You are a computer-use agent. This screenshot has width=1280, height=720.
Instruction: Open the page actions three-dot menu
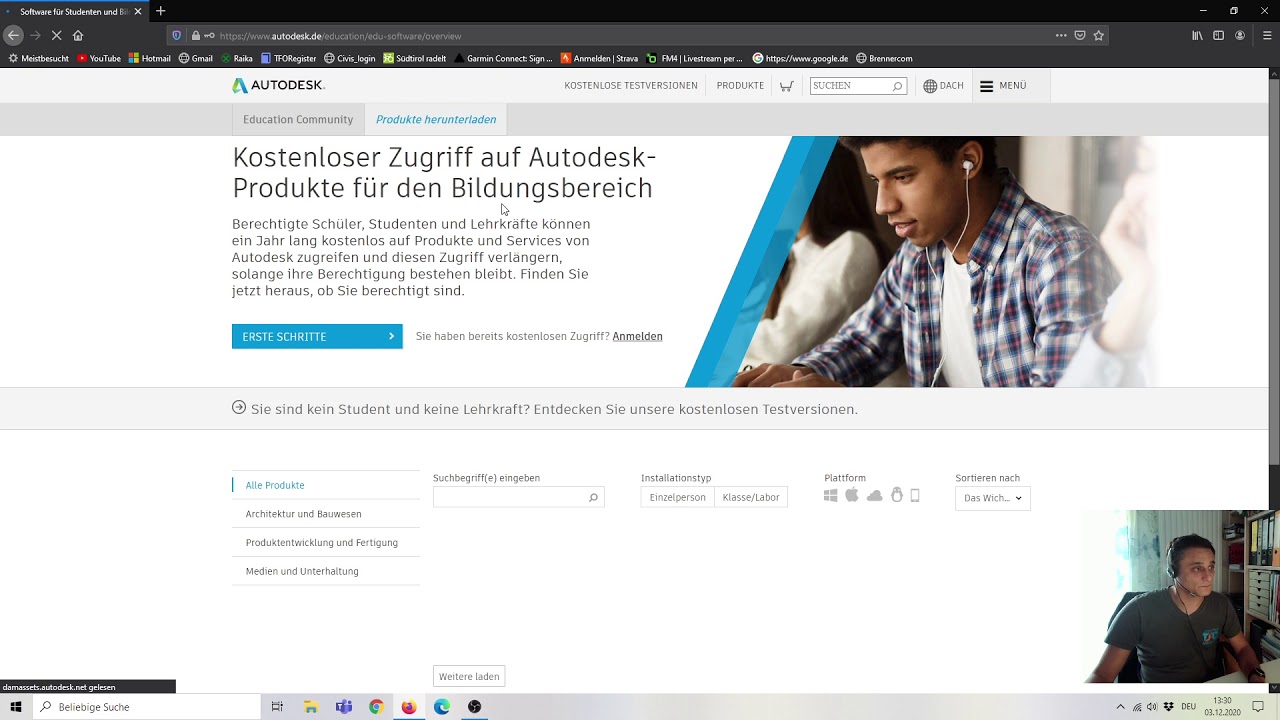point(1061,35)
